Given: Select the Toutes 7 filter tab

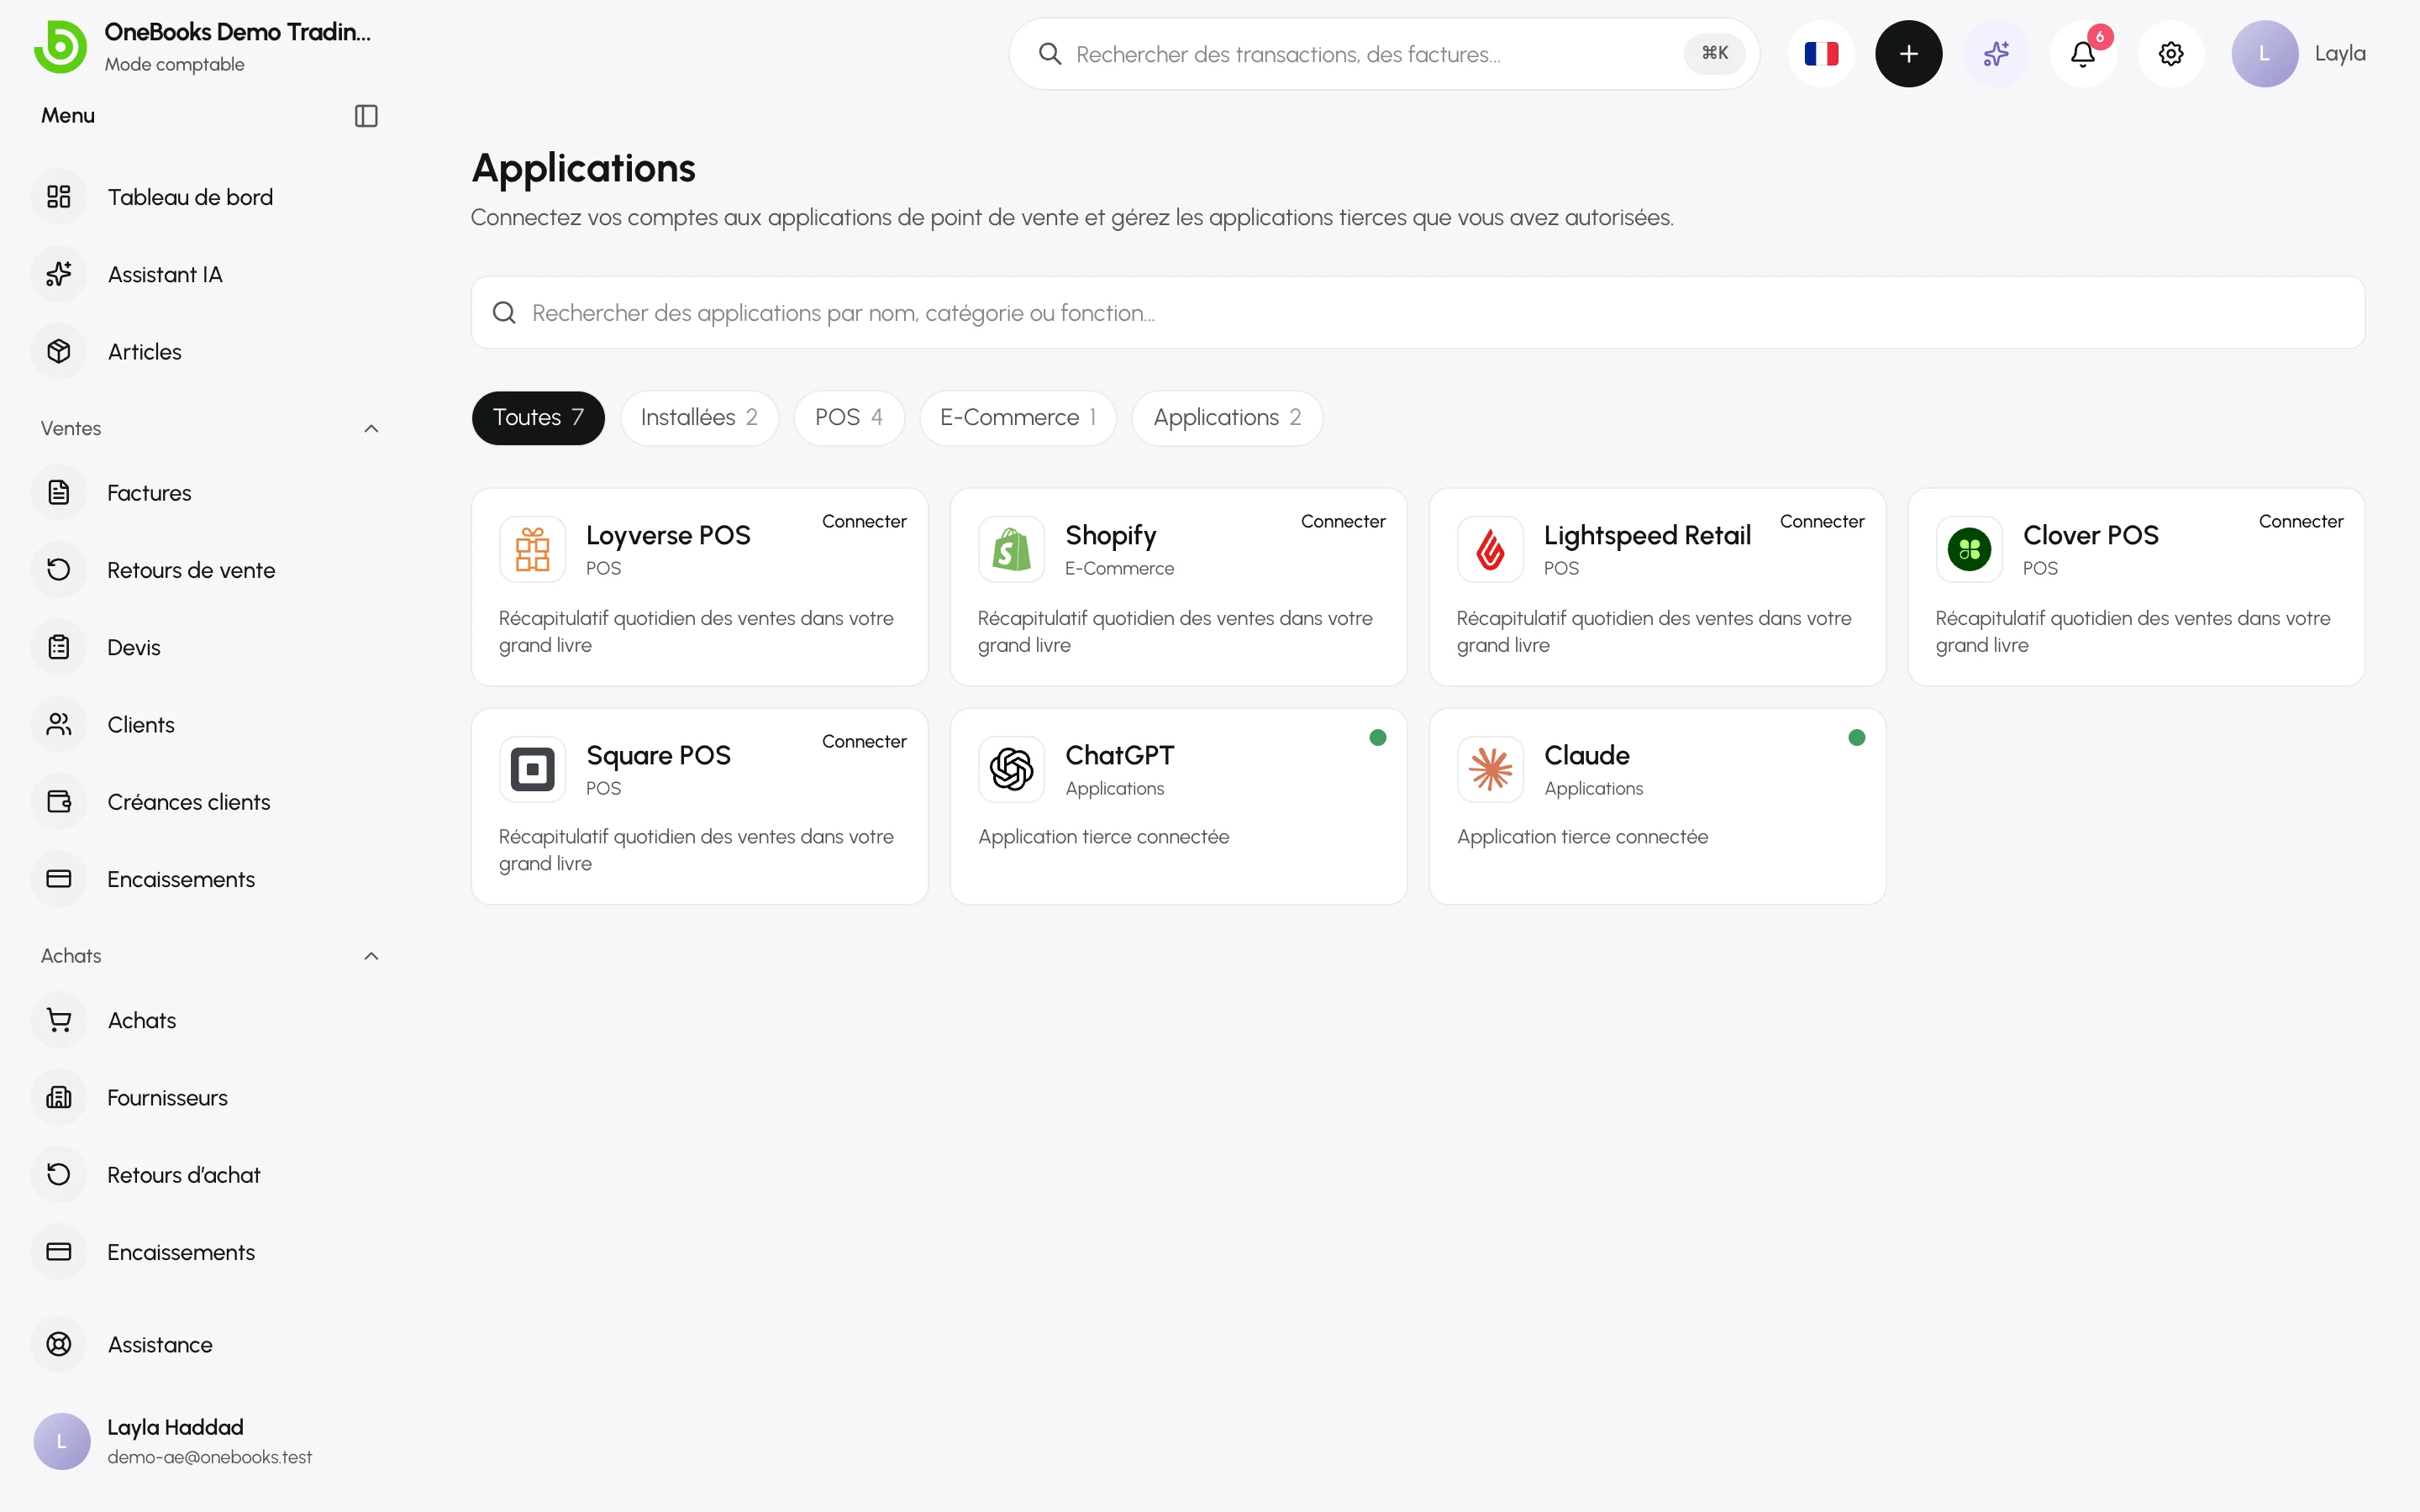Looking at the screenshot, I should click(538, 418).
